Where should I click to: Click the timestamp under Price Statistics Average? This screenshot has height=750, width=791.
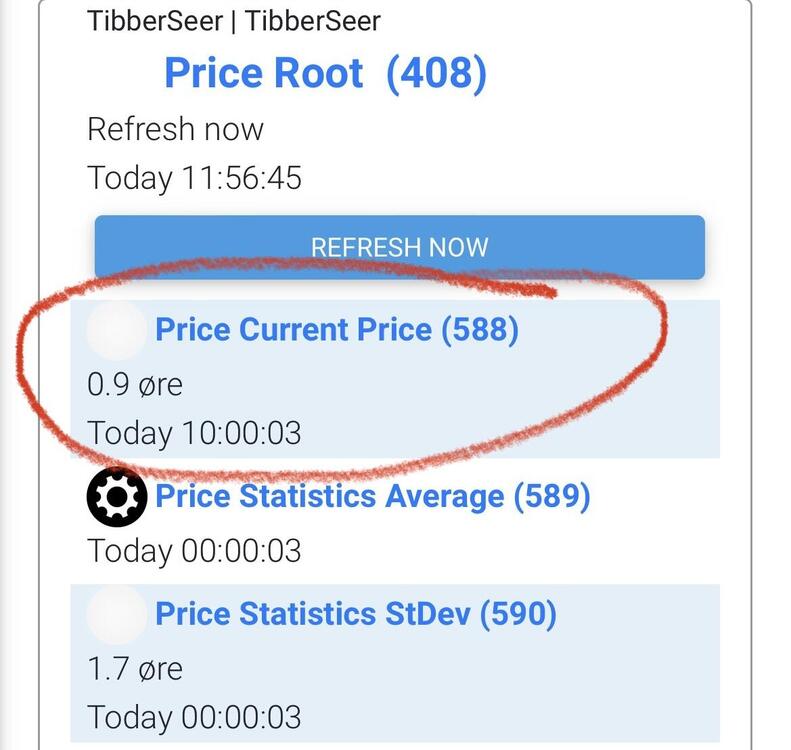(194, 550)
